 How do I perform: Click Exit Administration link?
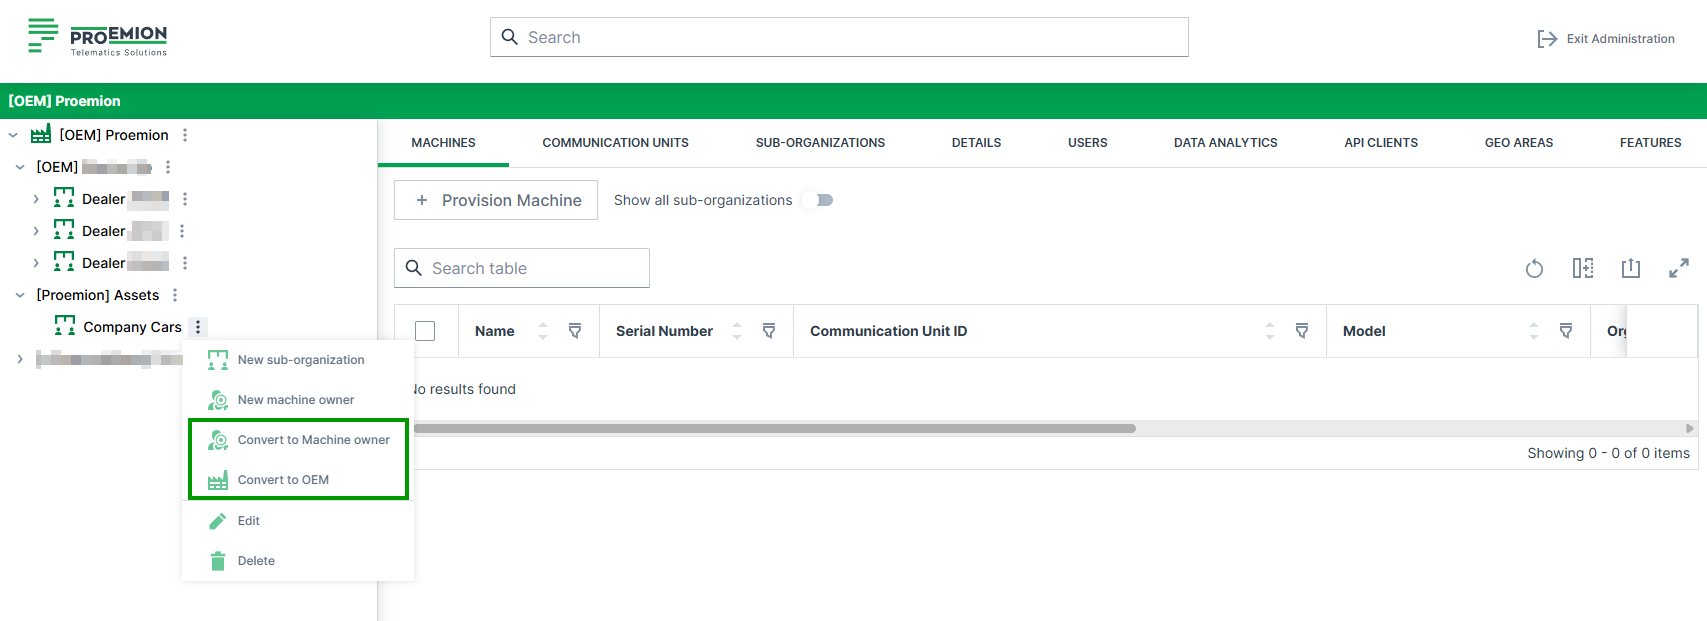coord(1606,39)
